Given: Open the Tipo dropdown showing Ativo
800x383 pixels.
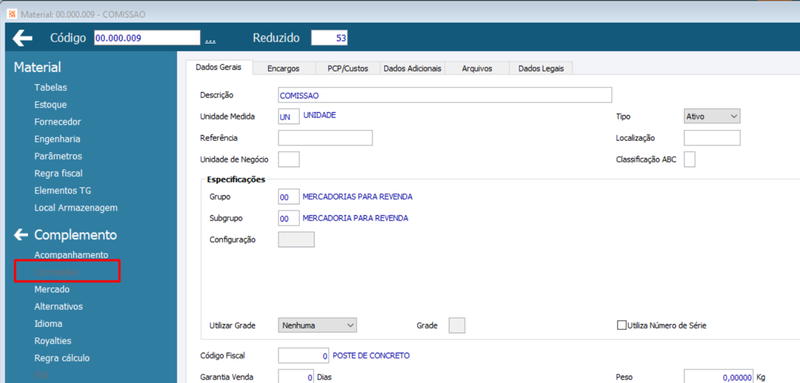Looking at the screenshot, I should [712, 116].
